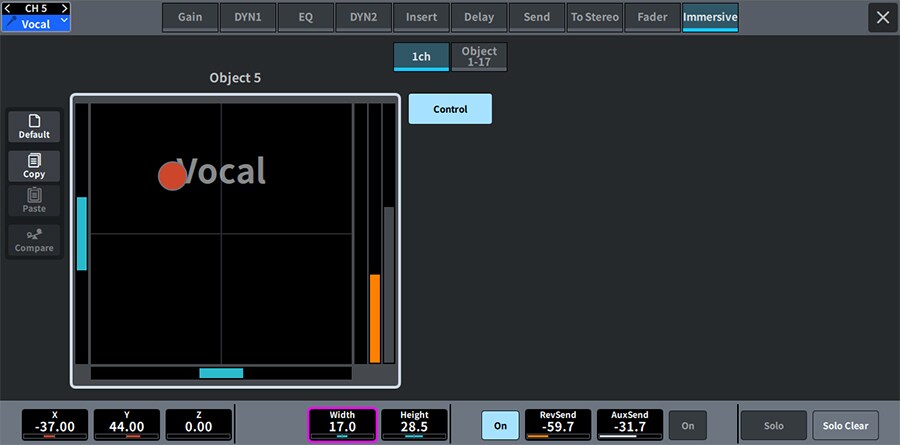Go to previous channel with left arrow
Viewport: 900px width, 445px height.
coord(8,8)
